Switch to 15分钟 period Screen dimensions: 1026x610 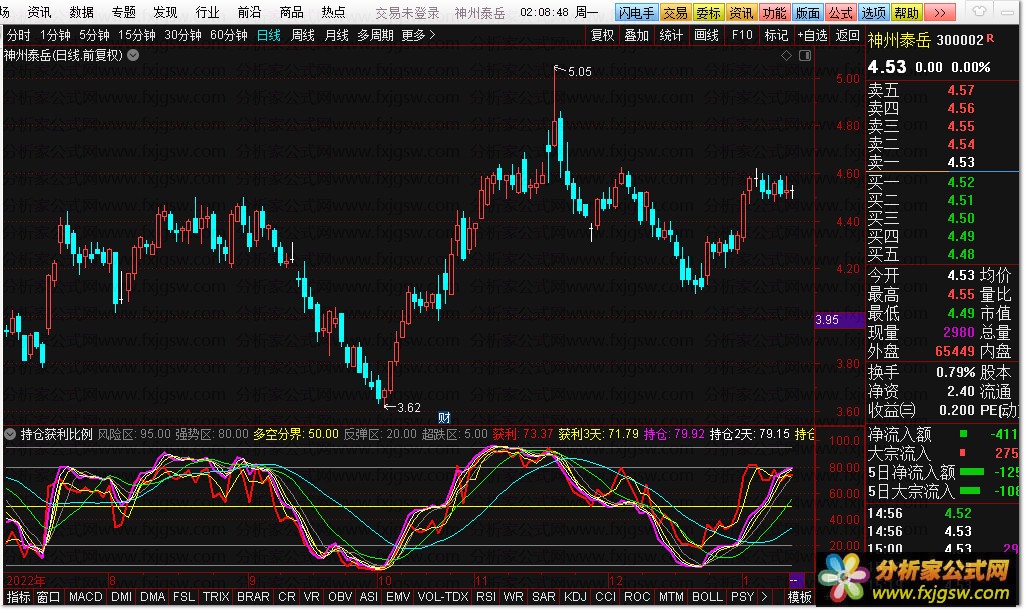[x=137, y=35]
